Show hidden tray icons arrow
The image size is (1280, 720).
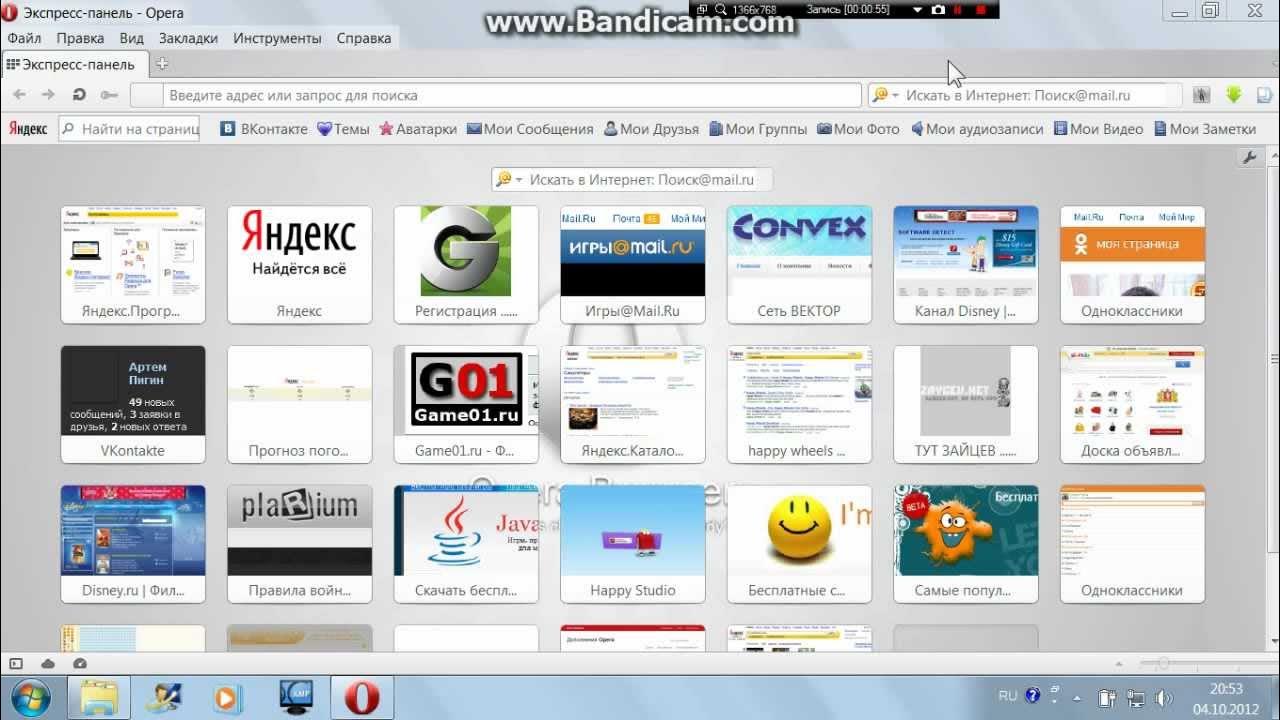click(x=1077, y=697)
